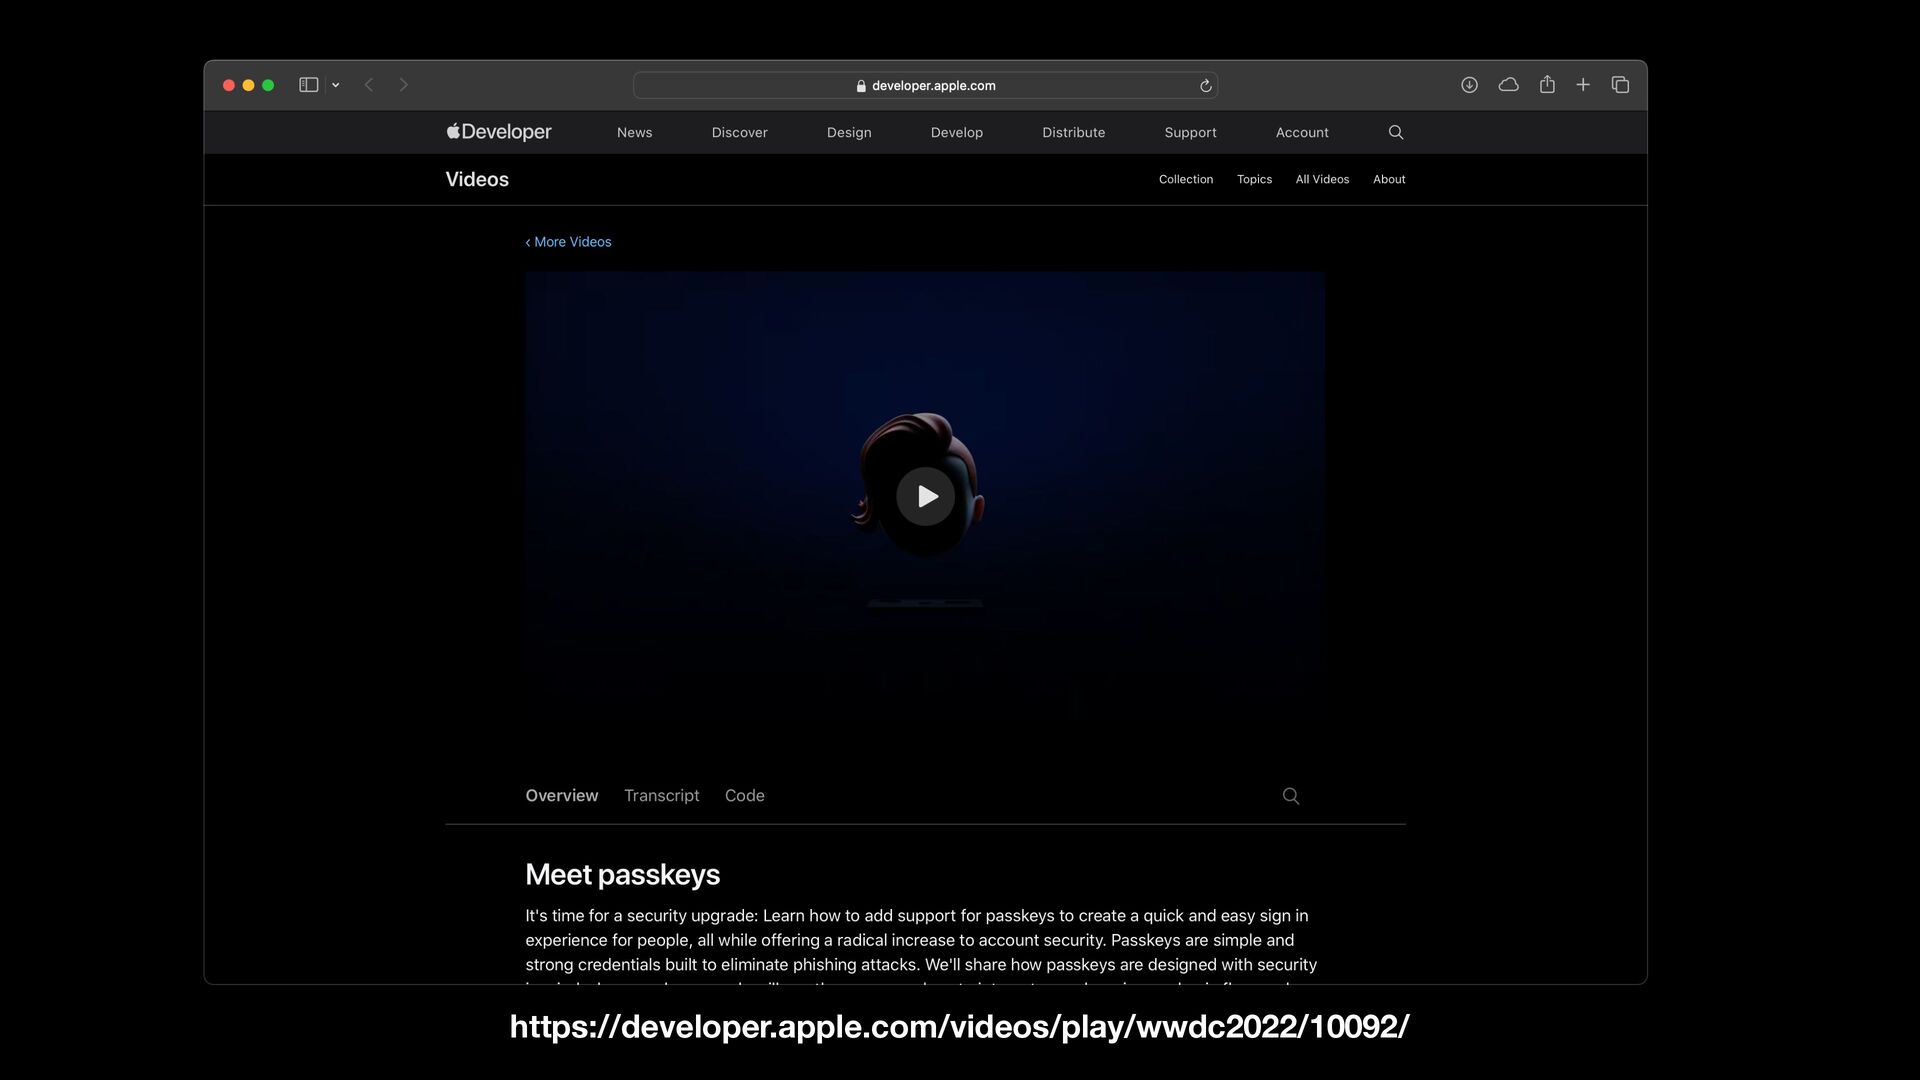Open the Share sheet icon
Image resolution: width=1920 pixels, height=1080 pixels.
pyautogui.click(x=1547, y=85)
